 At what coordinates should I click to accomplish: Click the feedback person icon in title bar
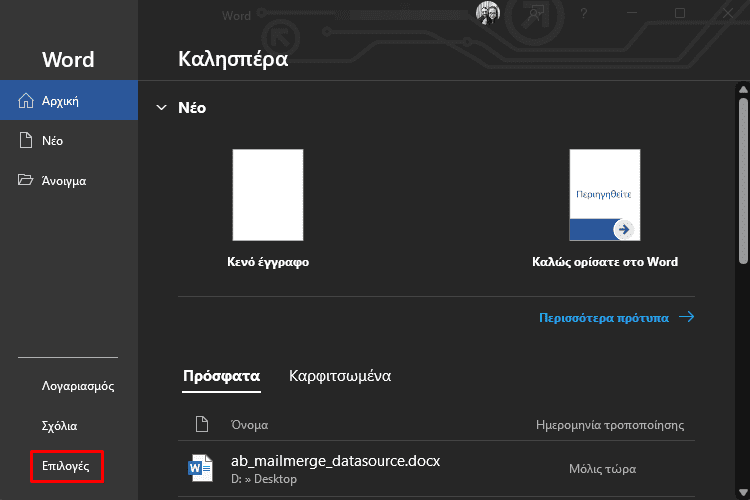(535, 14)
